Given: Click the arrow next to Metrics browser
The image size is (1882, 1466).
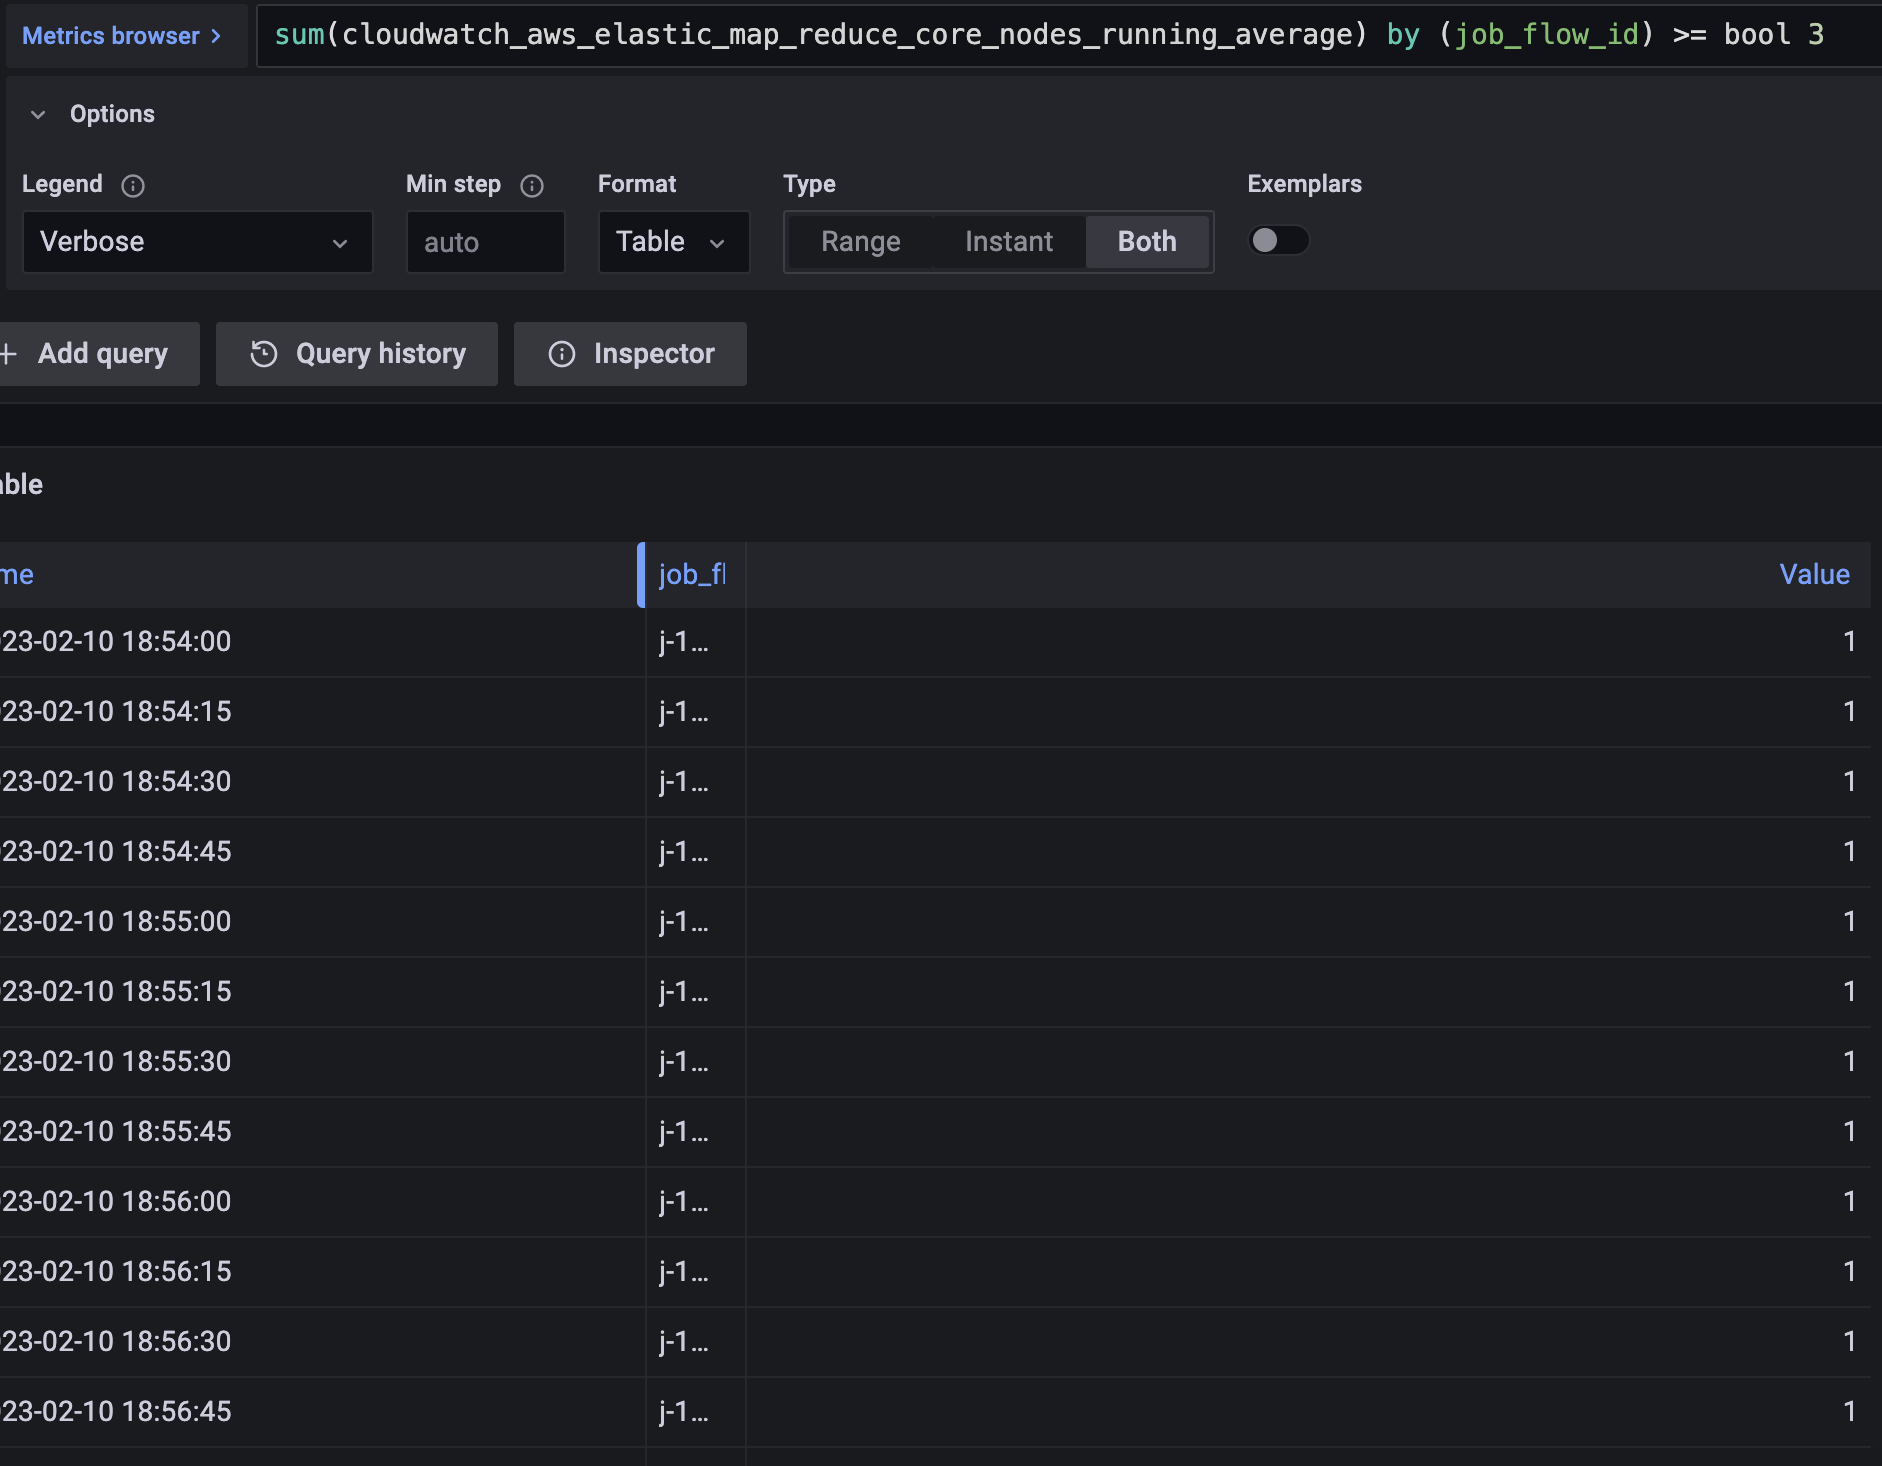Looking at the screenshot, I should pos(215,35).
